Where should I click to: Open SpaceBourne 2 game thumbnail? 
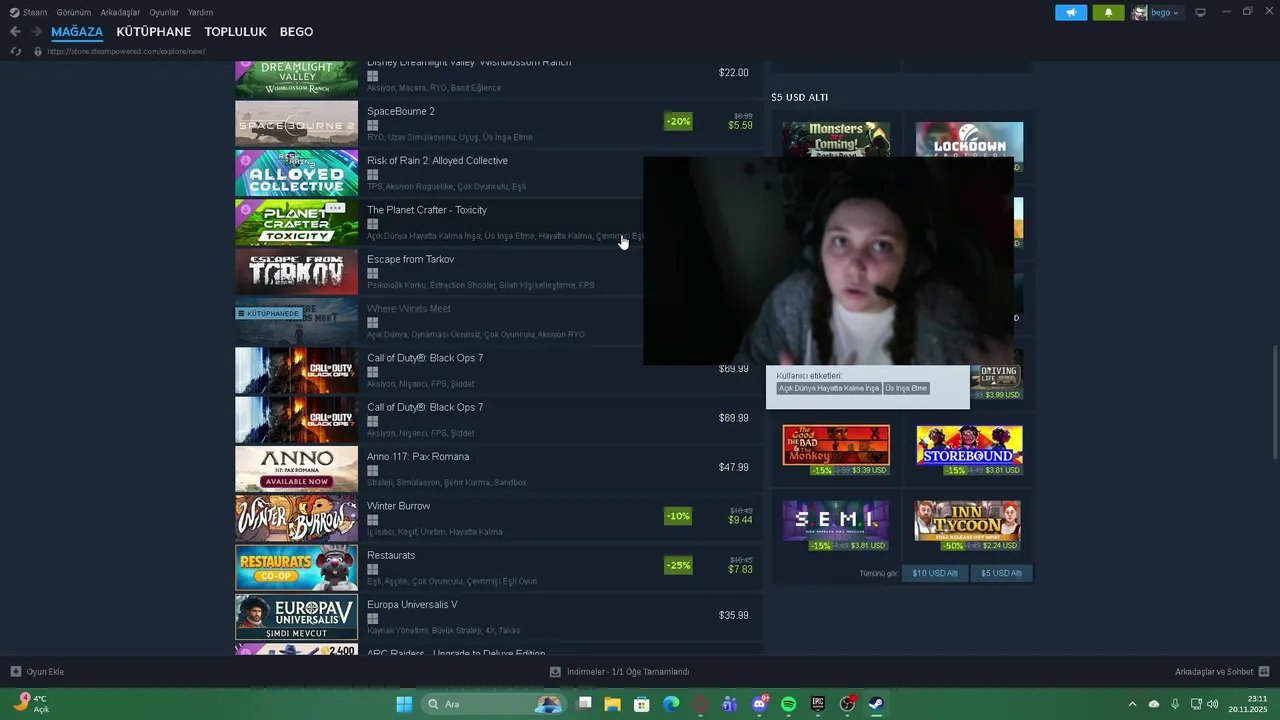click(296, 124)
